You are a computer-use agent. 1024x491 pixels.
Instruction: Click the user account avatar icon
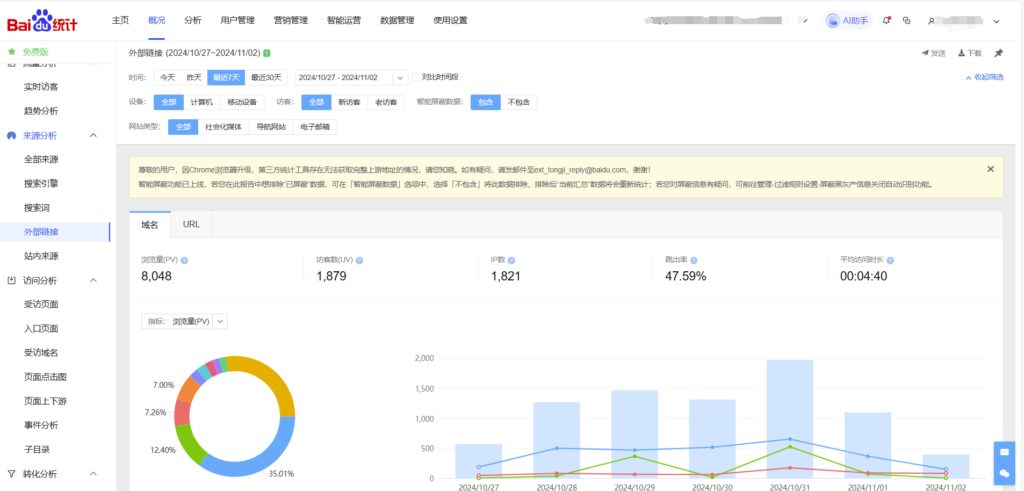[x=931, y=21]
